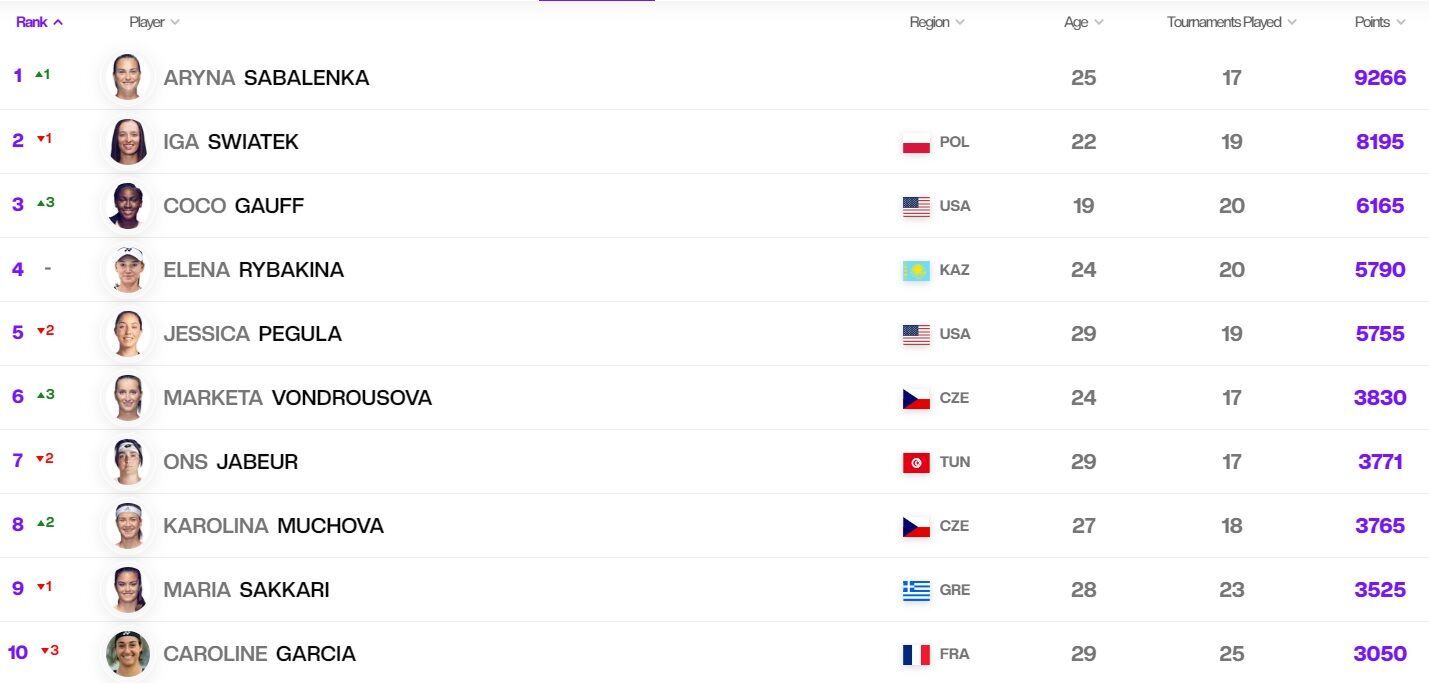Click Iga Swiatek's player headshot
This screenshot has height=683, width=1429.
pyautogui.click(x=128, y=141)
